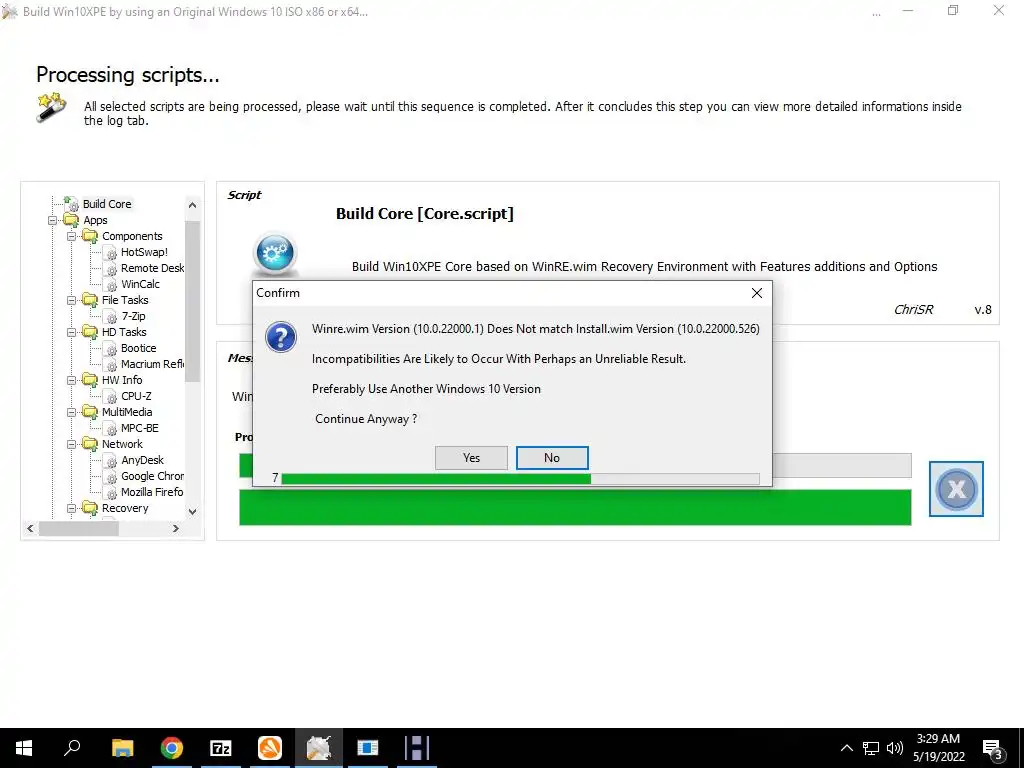Collapse the HD Tasks folder node
Screen dimensions: 1024x768
(x=72, y=332)
